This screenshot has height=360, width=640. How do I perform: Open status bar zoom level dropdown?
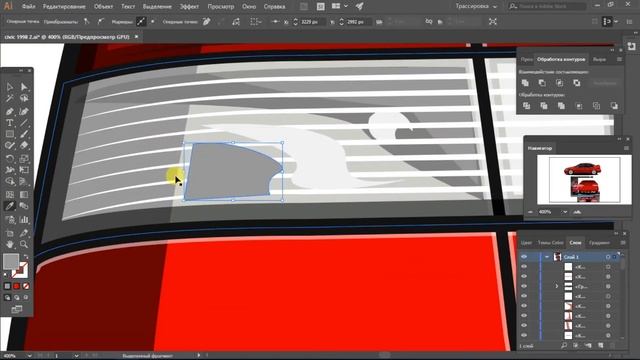point(29,356)
